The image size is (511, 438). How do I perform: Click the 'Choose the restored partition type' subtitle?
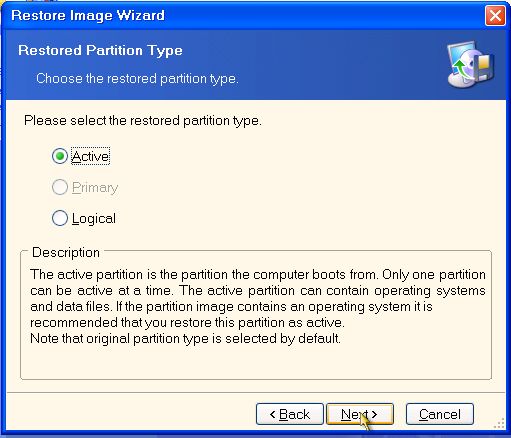(x=137, y=79)
